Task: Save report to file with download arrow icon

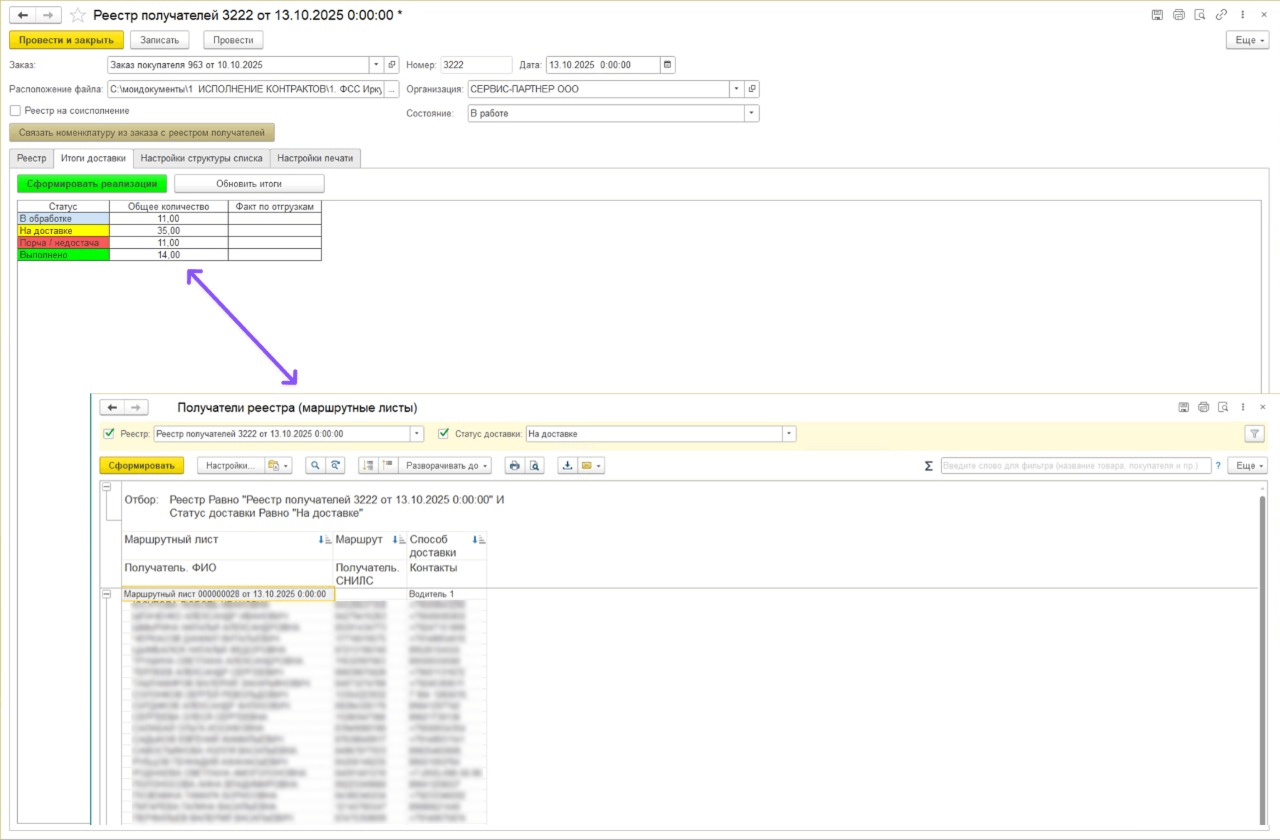Action: coord(567,466)
